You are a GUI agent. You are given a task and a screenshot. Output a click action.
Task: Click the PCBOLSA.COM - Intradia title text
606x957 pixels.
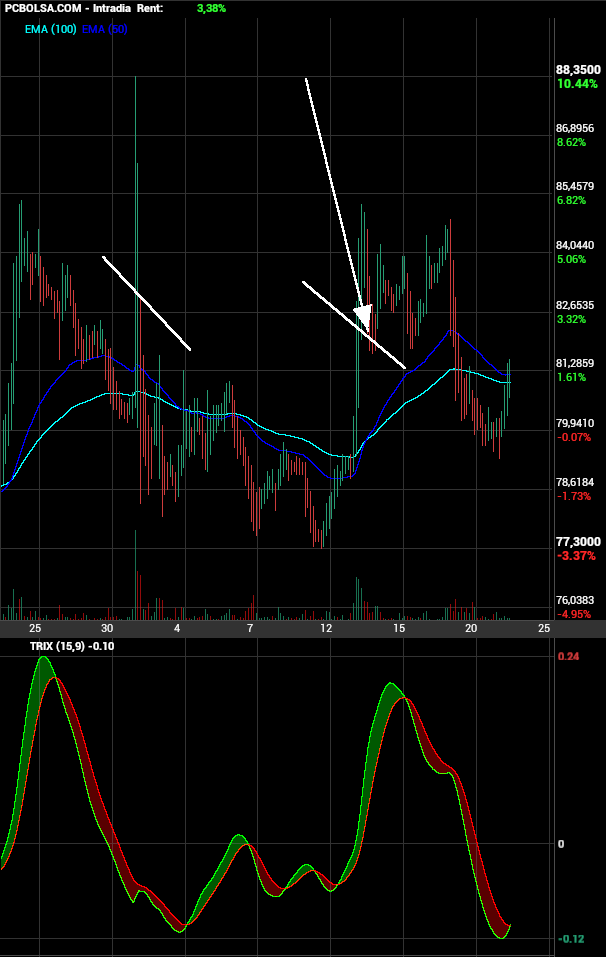(x=68, y=9)
